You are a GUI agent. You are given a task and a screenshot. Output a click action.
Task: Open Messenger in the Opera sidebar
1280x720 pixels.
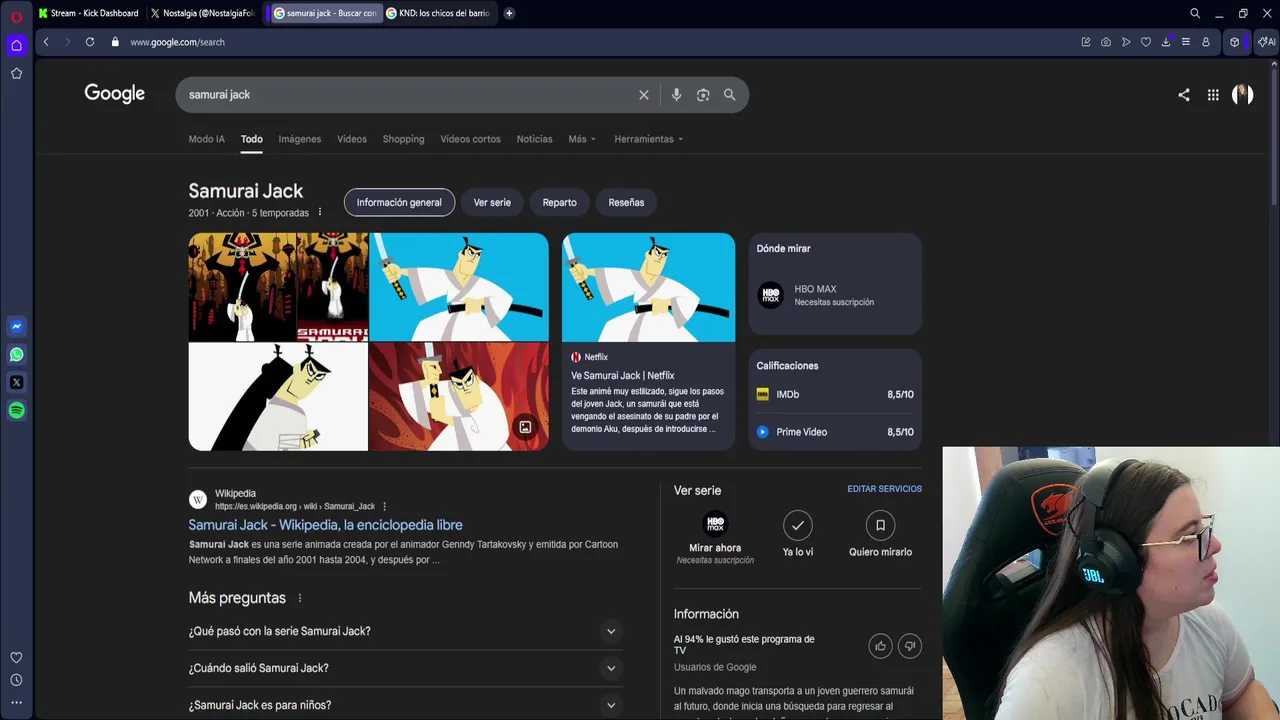point(16,326)
